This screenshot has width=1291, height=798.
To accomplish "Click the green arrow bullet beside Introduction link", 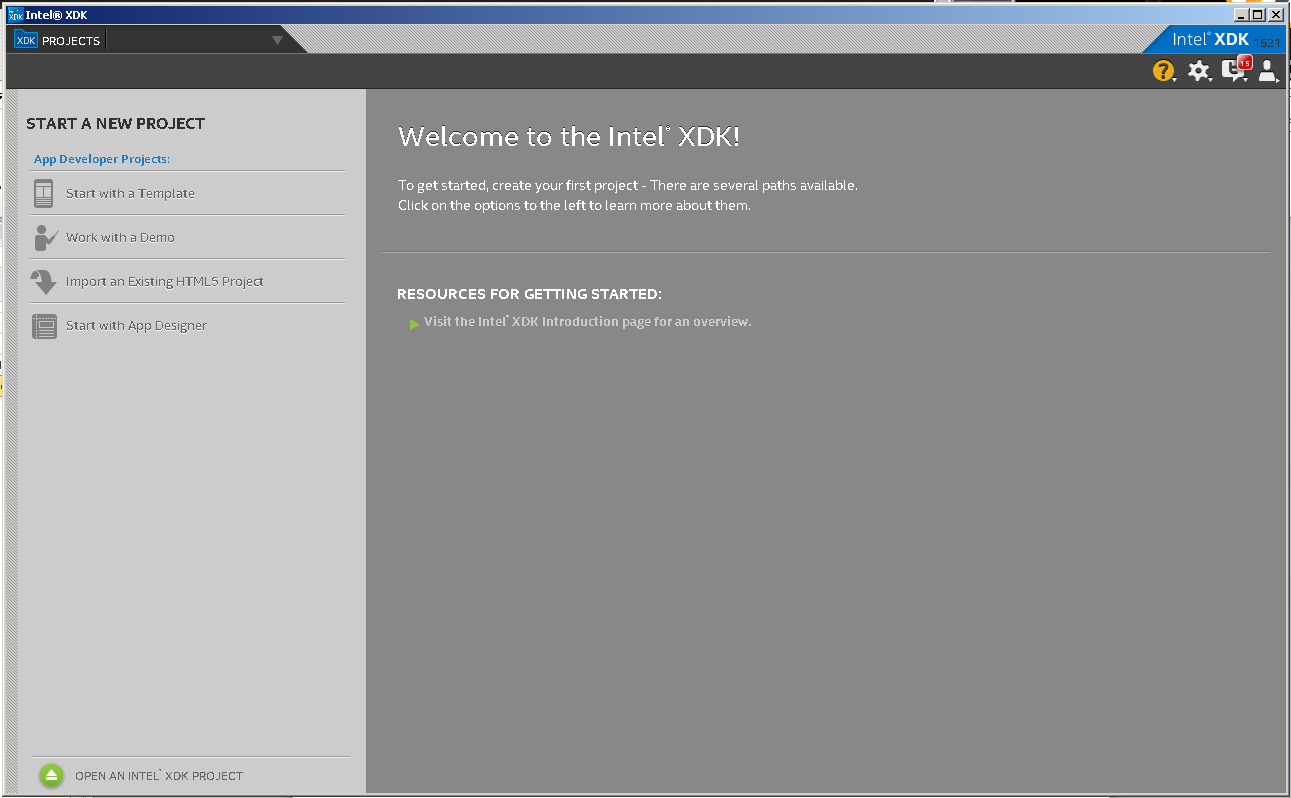I will coord(414,323).
